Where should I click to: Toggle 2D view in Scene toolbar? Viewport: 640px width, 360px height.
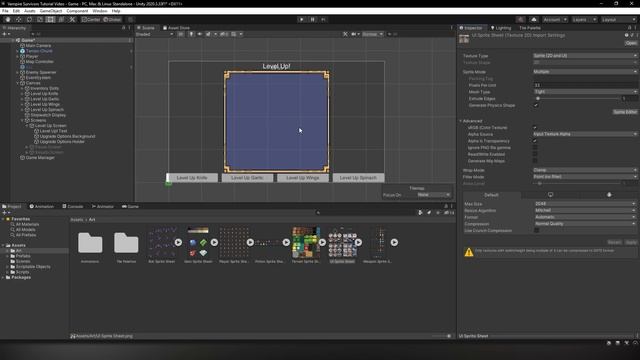(181, 34)
